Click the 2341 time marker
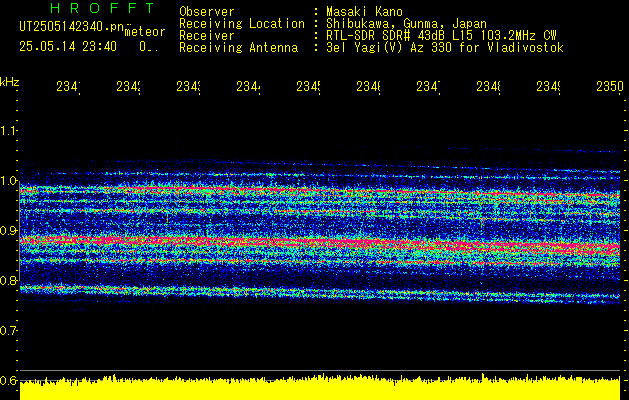This screenshot has height=400, width=629. [68, 87]
